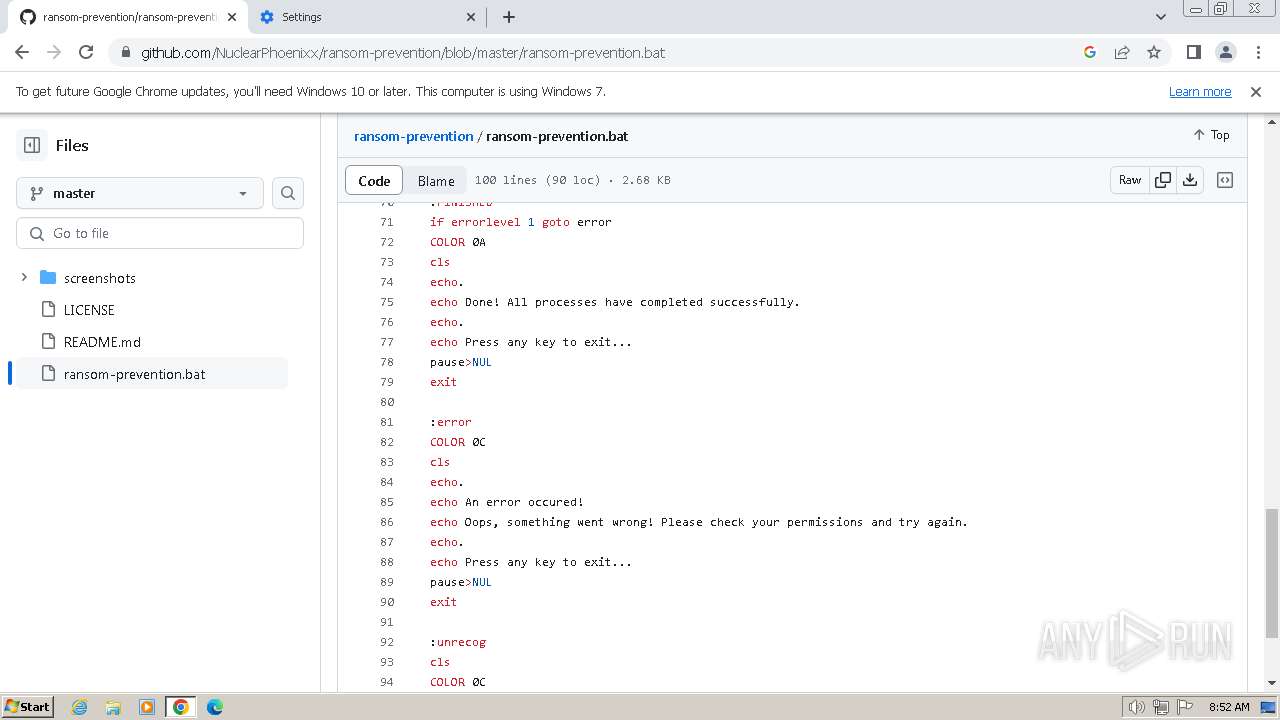
Task: Go back to previous page
Action: click(x=22, y=52)
